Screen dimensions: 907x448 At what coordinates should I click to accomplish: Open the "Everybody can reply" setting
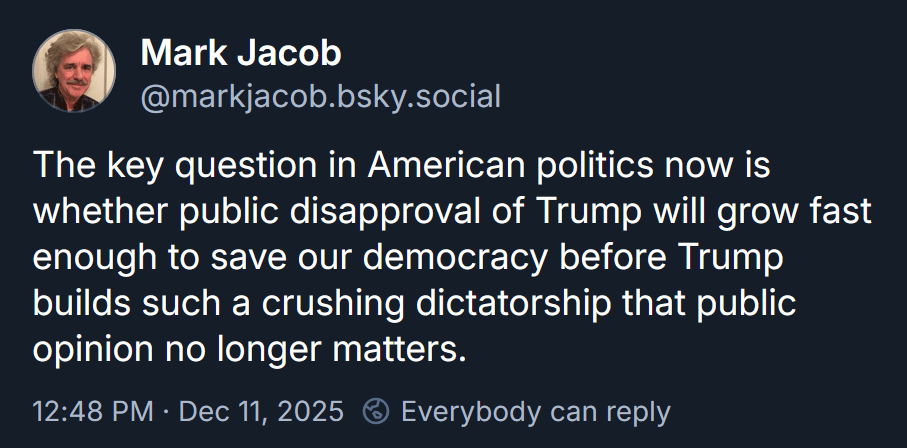click(535, 411)
